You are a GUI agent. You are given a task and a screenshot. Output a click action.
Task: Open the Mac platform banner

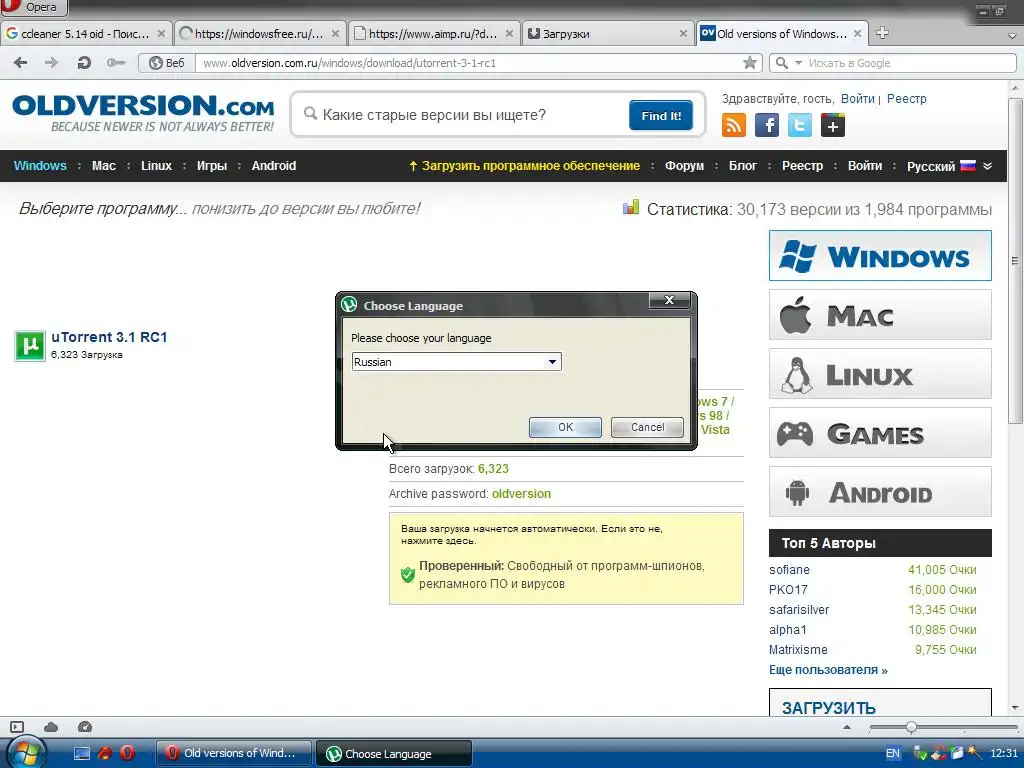coord(880,315)
